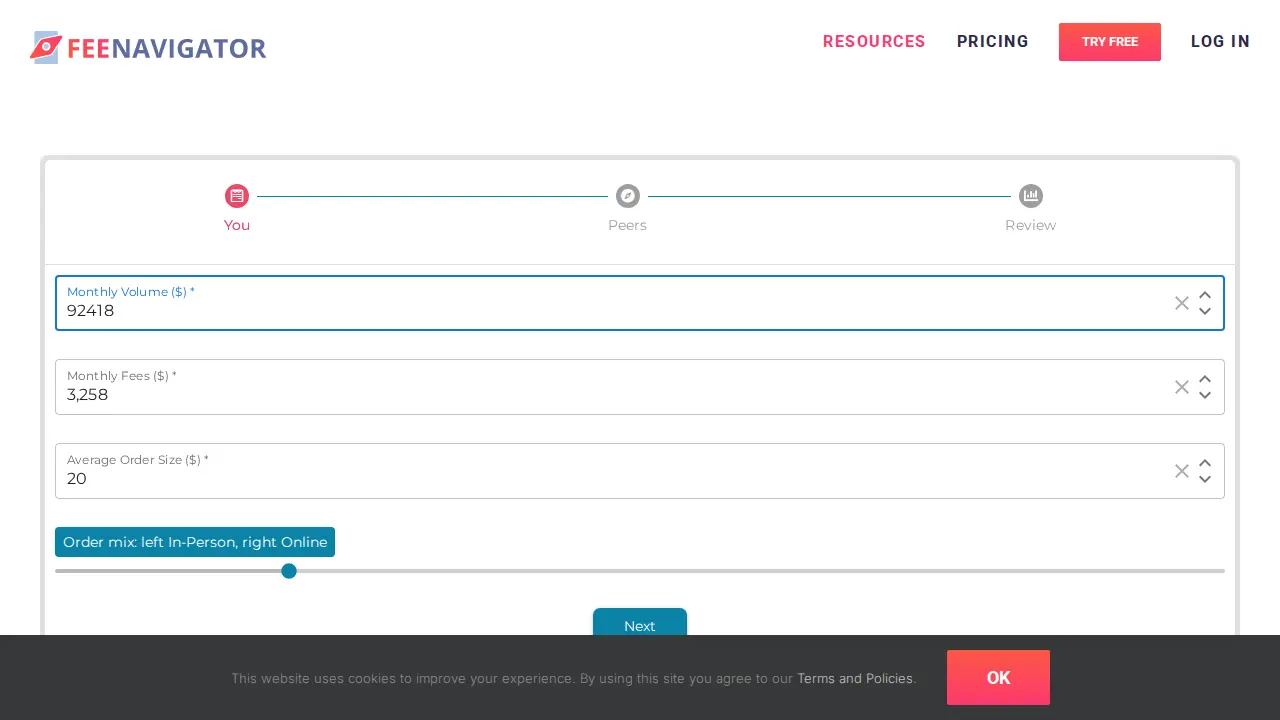Select the Review step chart icon
This screenshot has width=1280, height=720.
[1031, 196]
